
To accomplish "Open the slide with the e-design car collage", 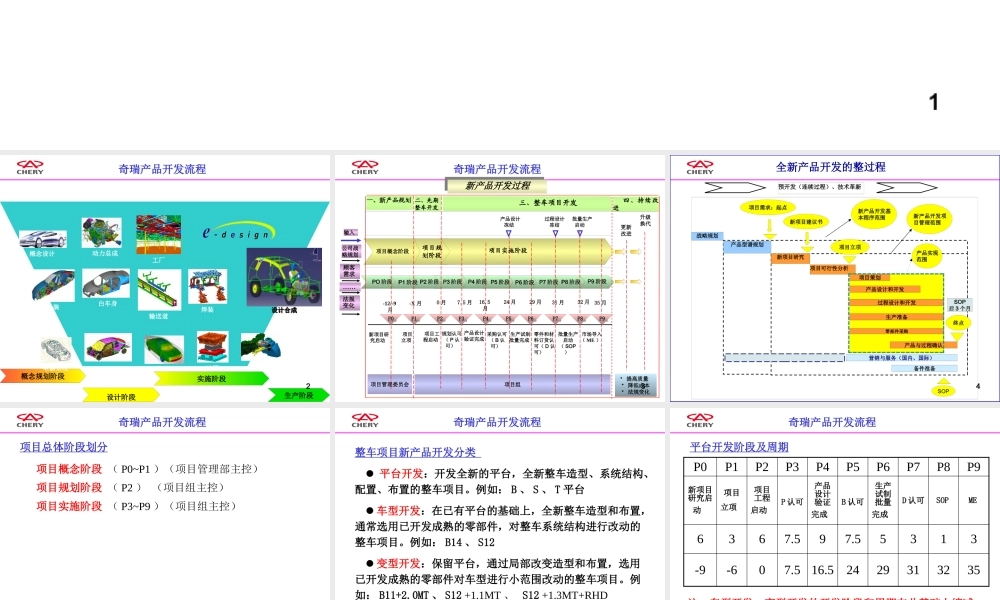I will pyautogui.click(x=165, y=278).
